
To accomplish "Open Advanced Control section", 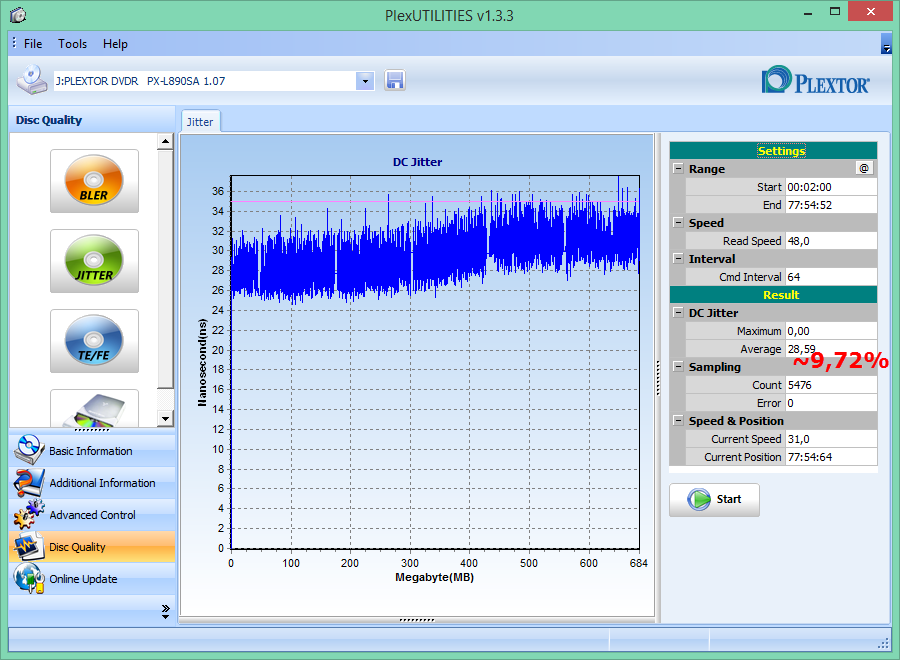I will pos(92,515).
